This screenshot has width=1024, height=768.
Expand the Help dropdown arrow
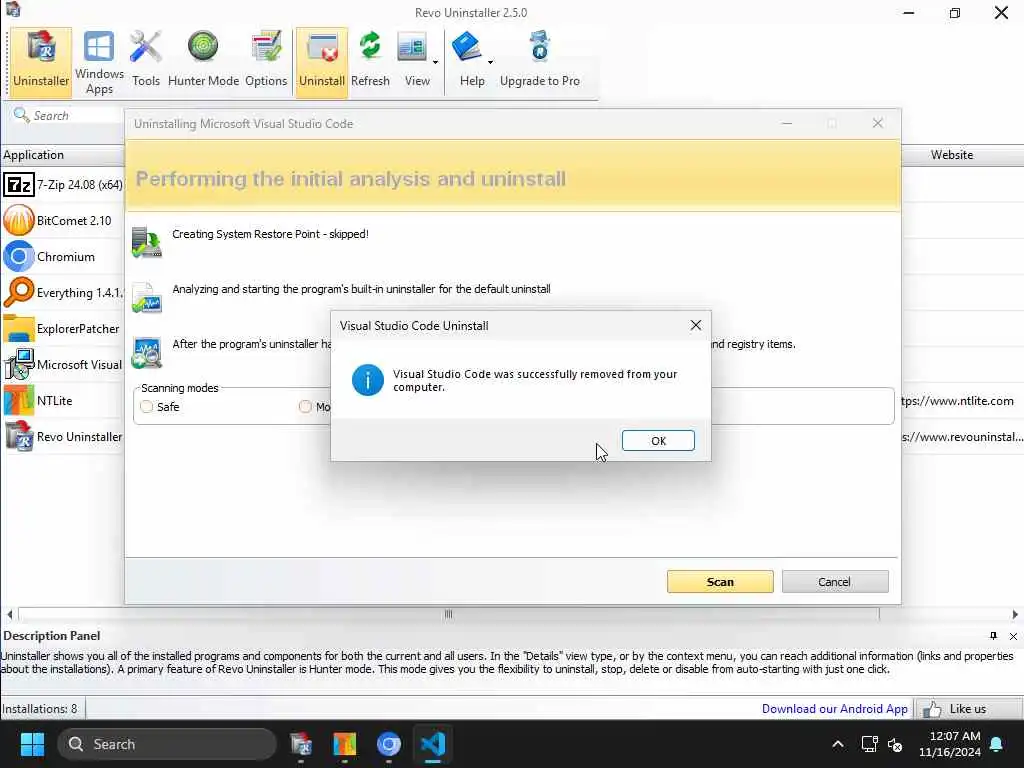(490, 63)
